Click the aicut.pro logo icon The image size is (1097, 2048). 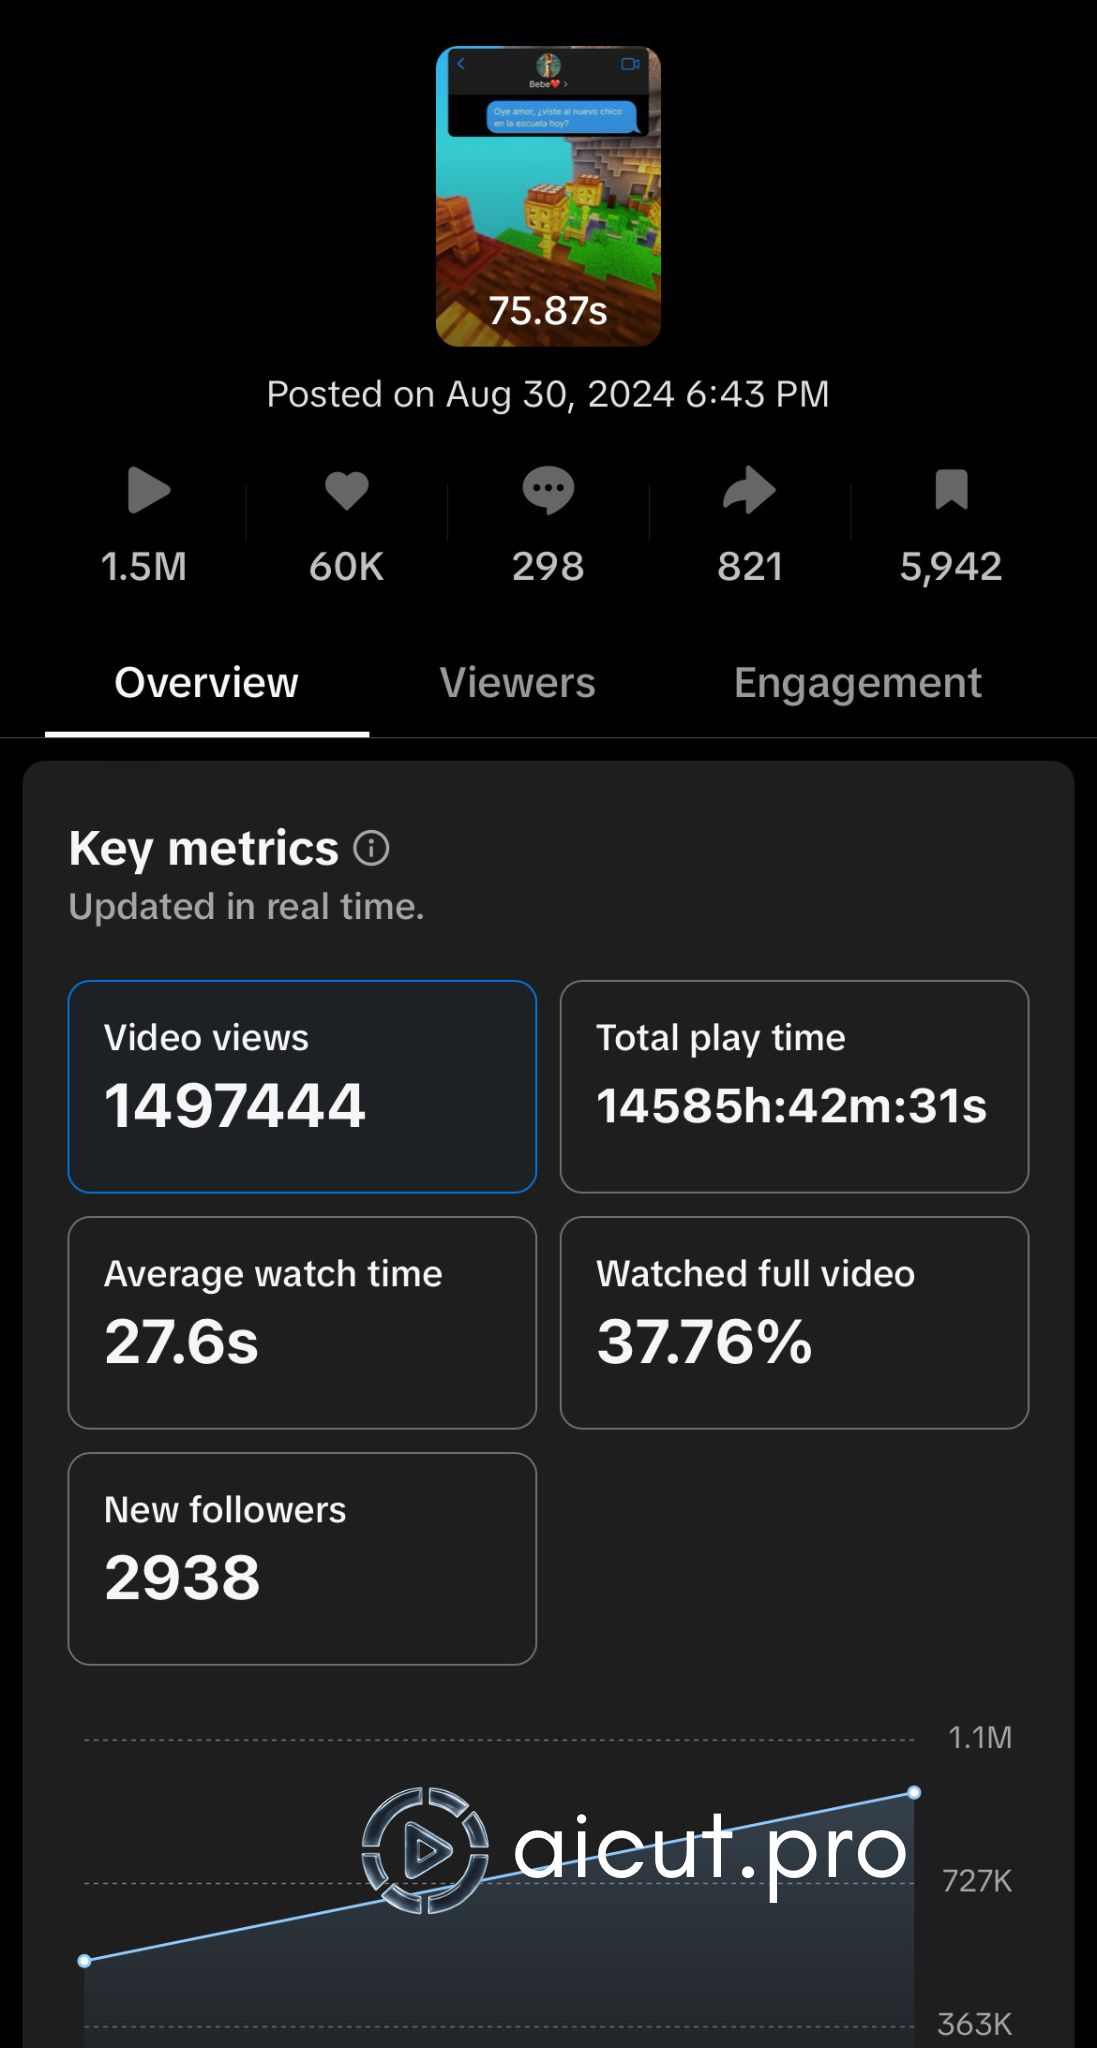(425, 1850)
